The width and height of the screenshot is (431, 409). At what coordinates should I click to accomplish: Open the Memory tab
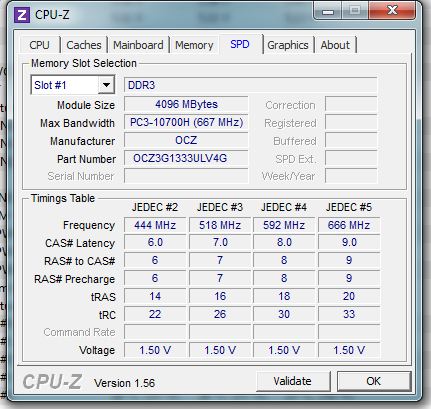coord(194,45)
